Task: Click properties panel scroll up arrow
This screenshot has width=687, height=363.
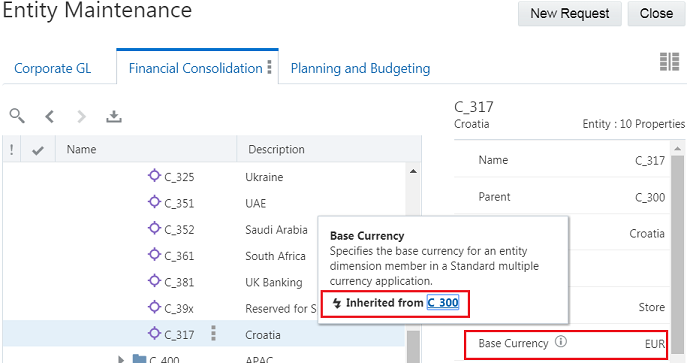Action: point(677,149)
